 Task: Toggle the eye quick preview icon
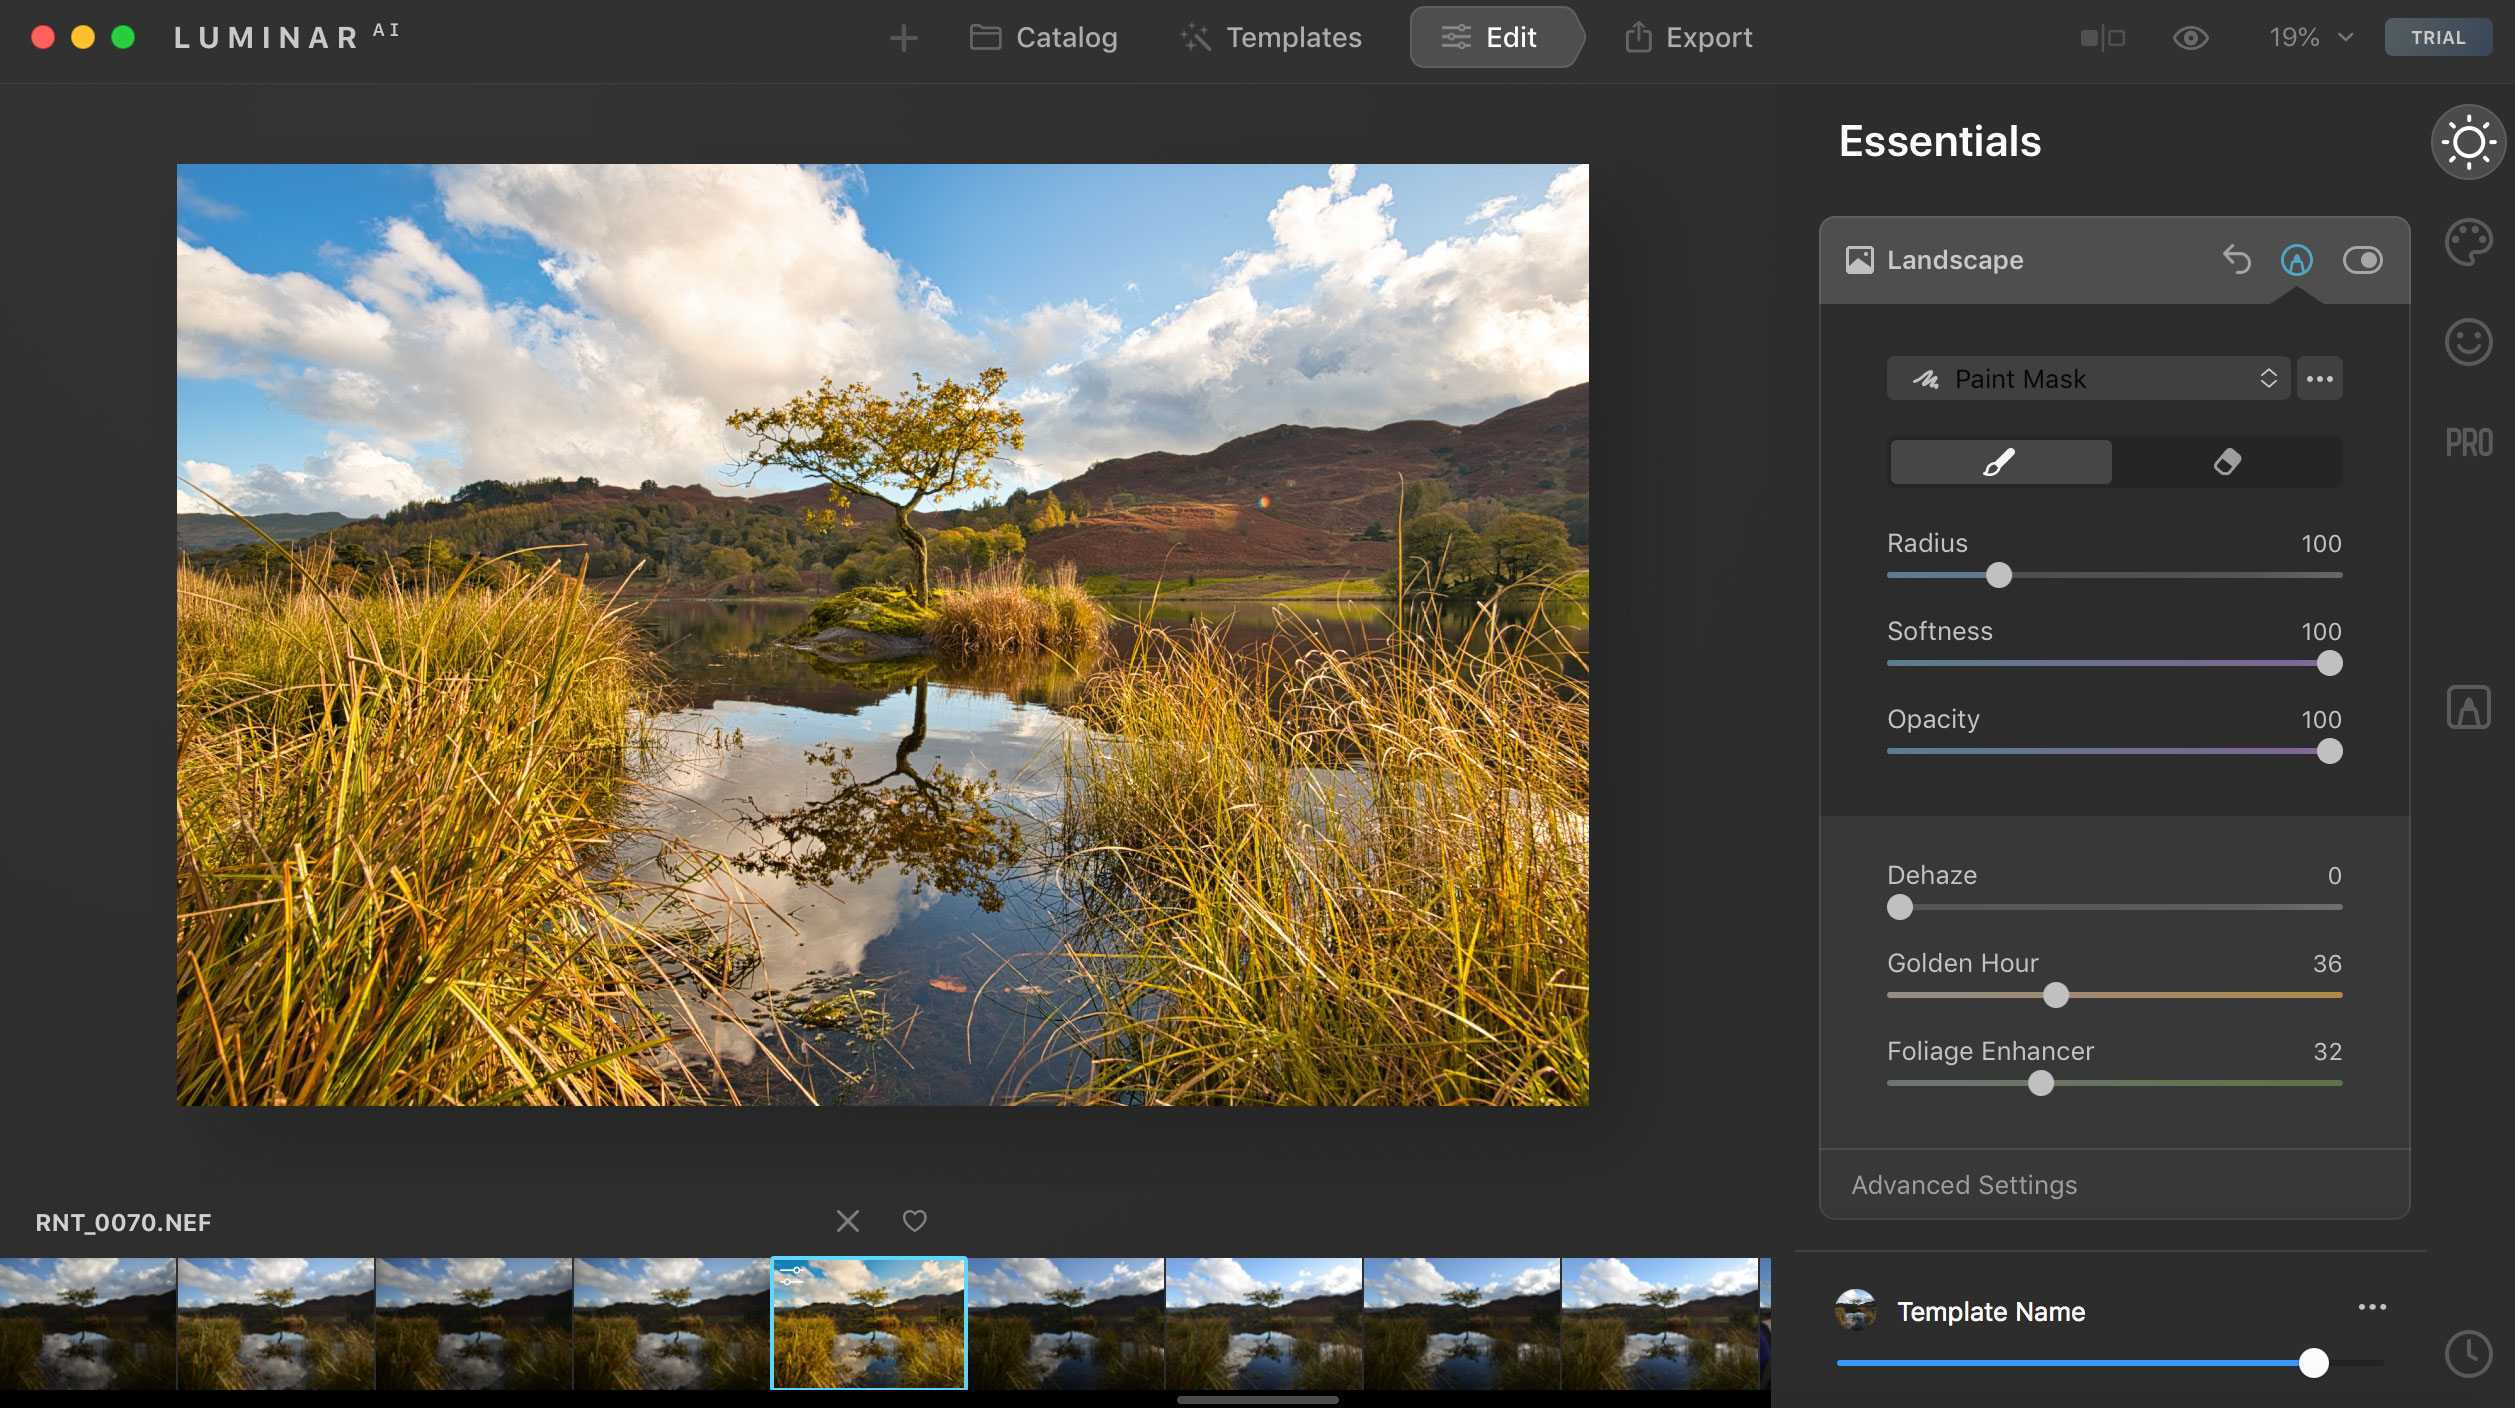click(x=2190, y=38)
